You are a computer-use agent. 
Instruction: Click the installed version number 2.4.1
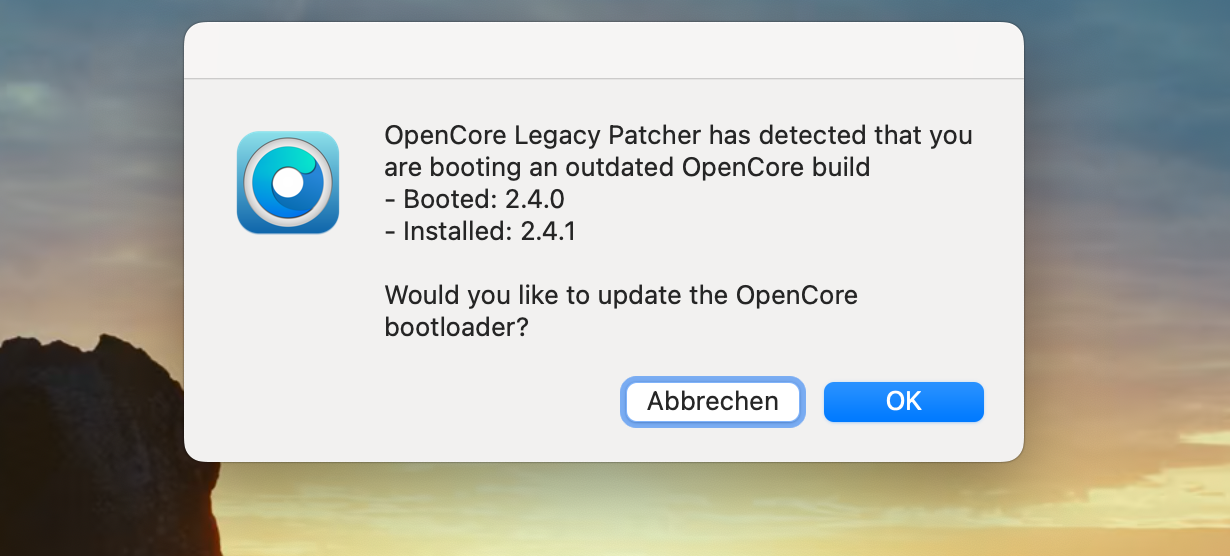click(x=548, y=231)
